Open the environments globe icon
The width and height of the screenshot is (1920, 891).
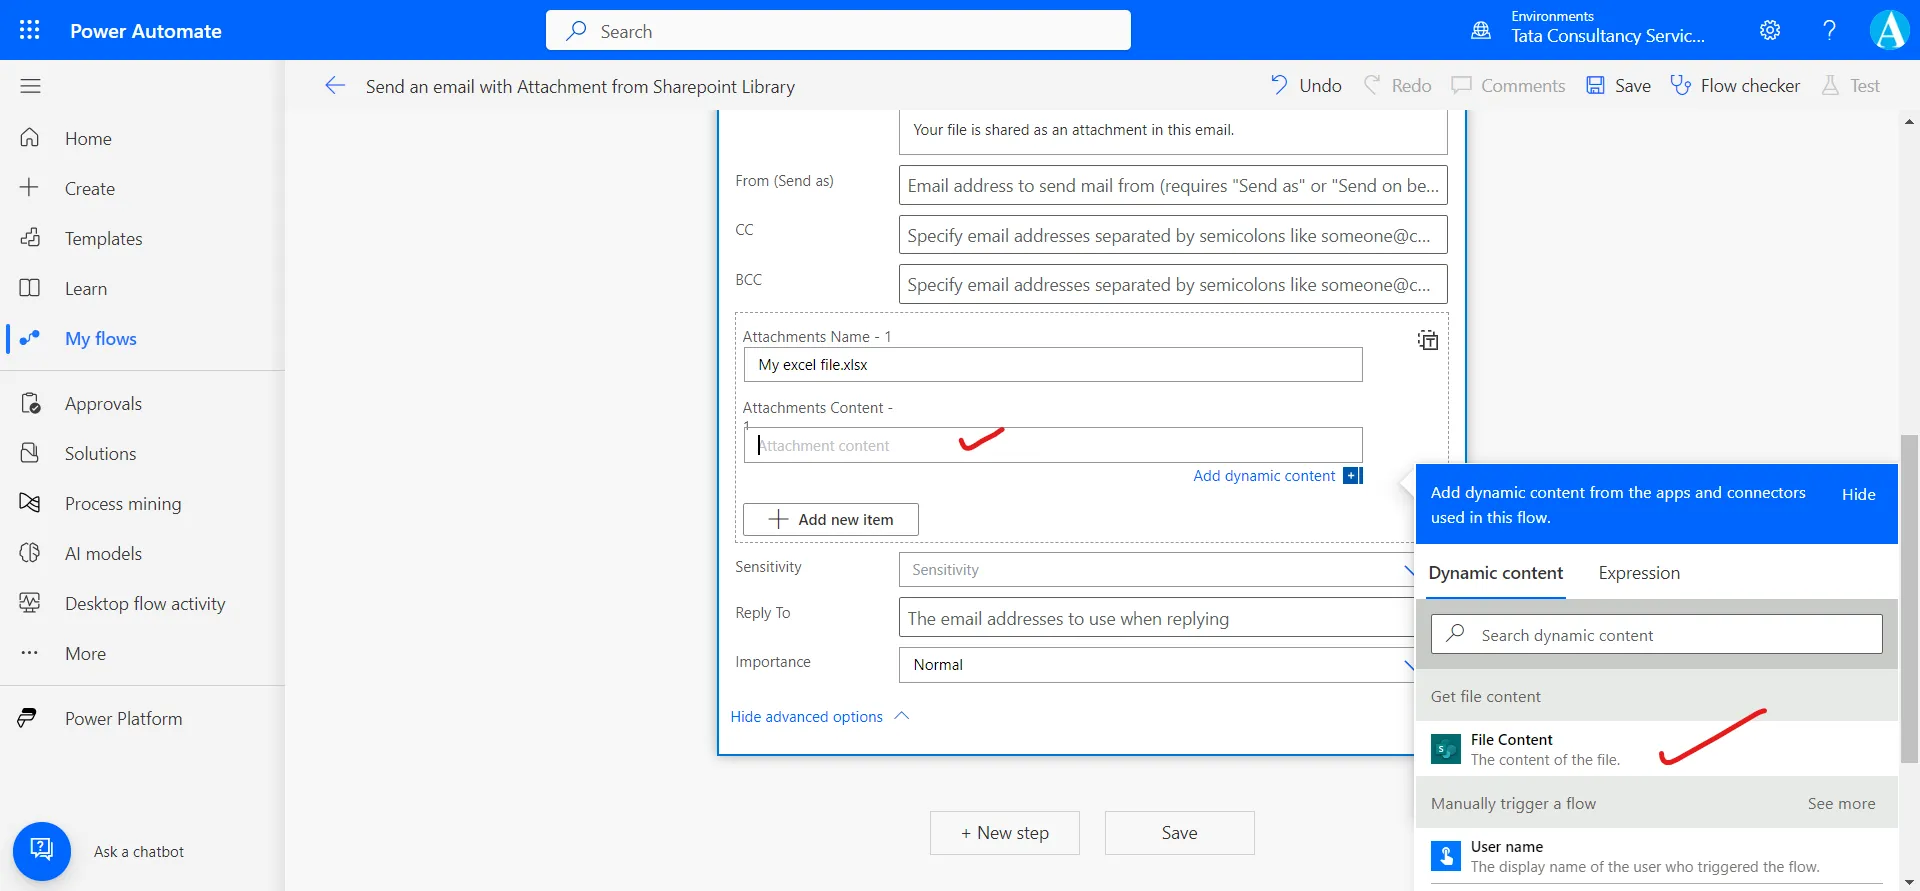(1481, 30)
